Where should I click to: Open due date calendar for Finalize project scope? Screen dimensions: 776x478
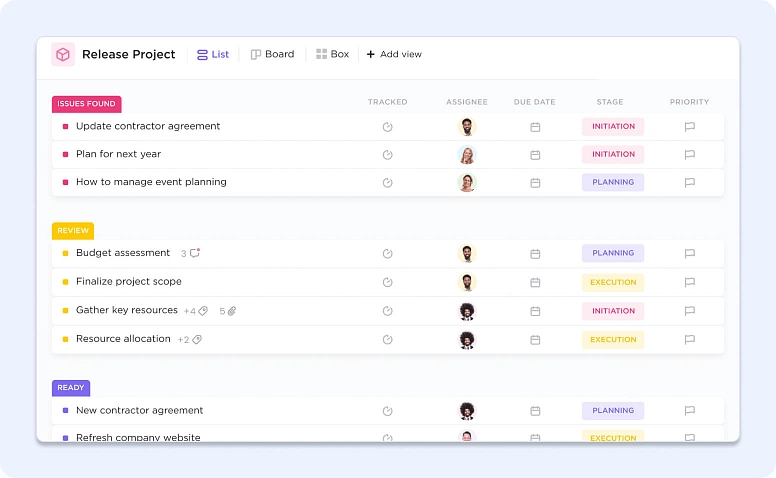[535, 283]
